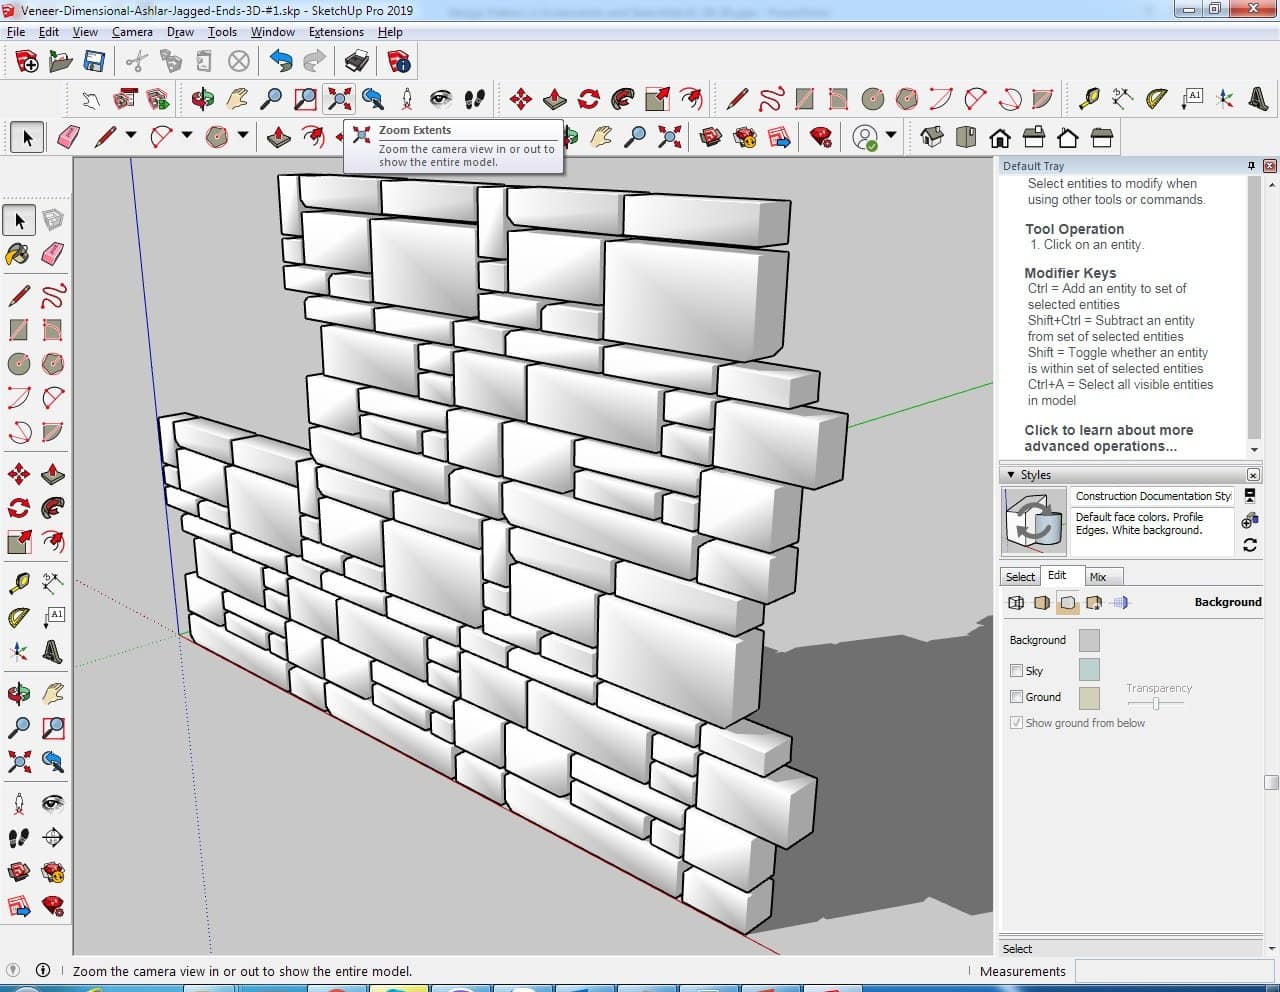Open Edge settings in the Styles Edit tab
Image resolution: width=1280 pixels, height=992 pixels.
1016,602
